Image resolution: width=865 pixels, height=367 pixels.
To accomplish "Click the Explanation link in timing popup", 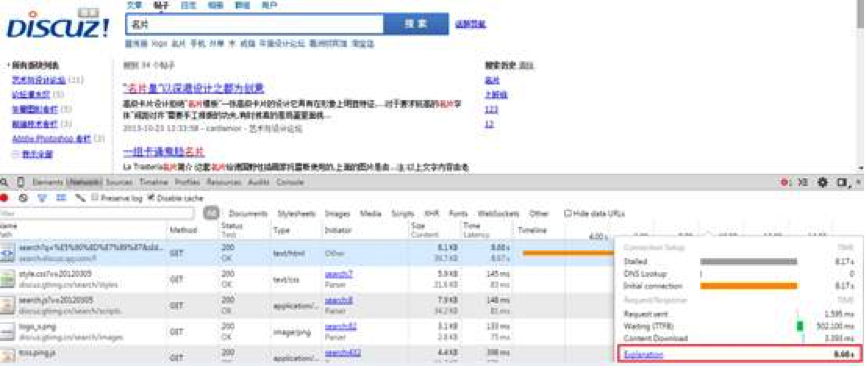I will (x=644, y=355).
